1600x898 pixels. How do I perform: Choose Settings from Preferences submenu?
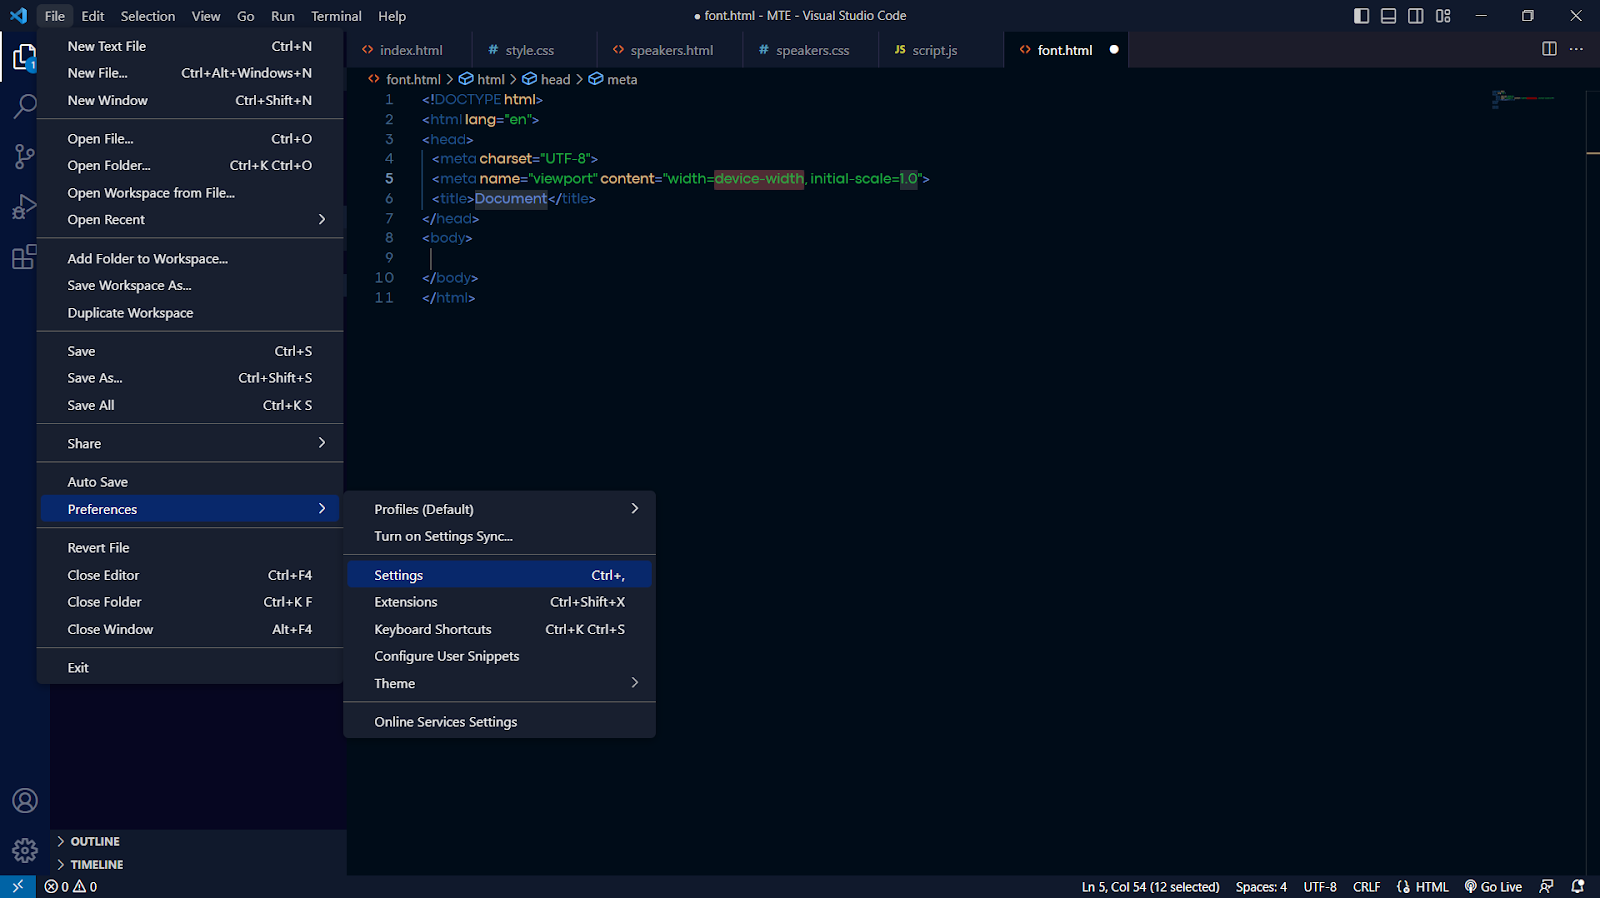pyautogui.click(x=499, y=575)
